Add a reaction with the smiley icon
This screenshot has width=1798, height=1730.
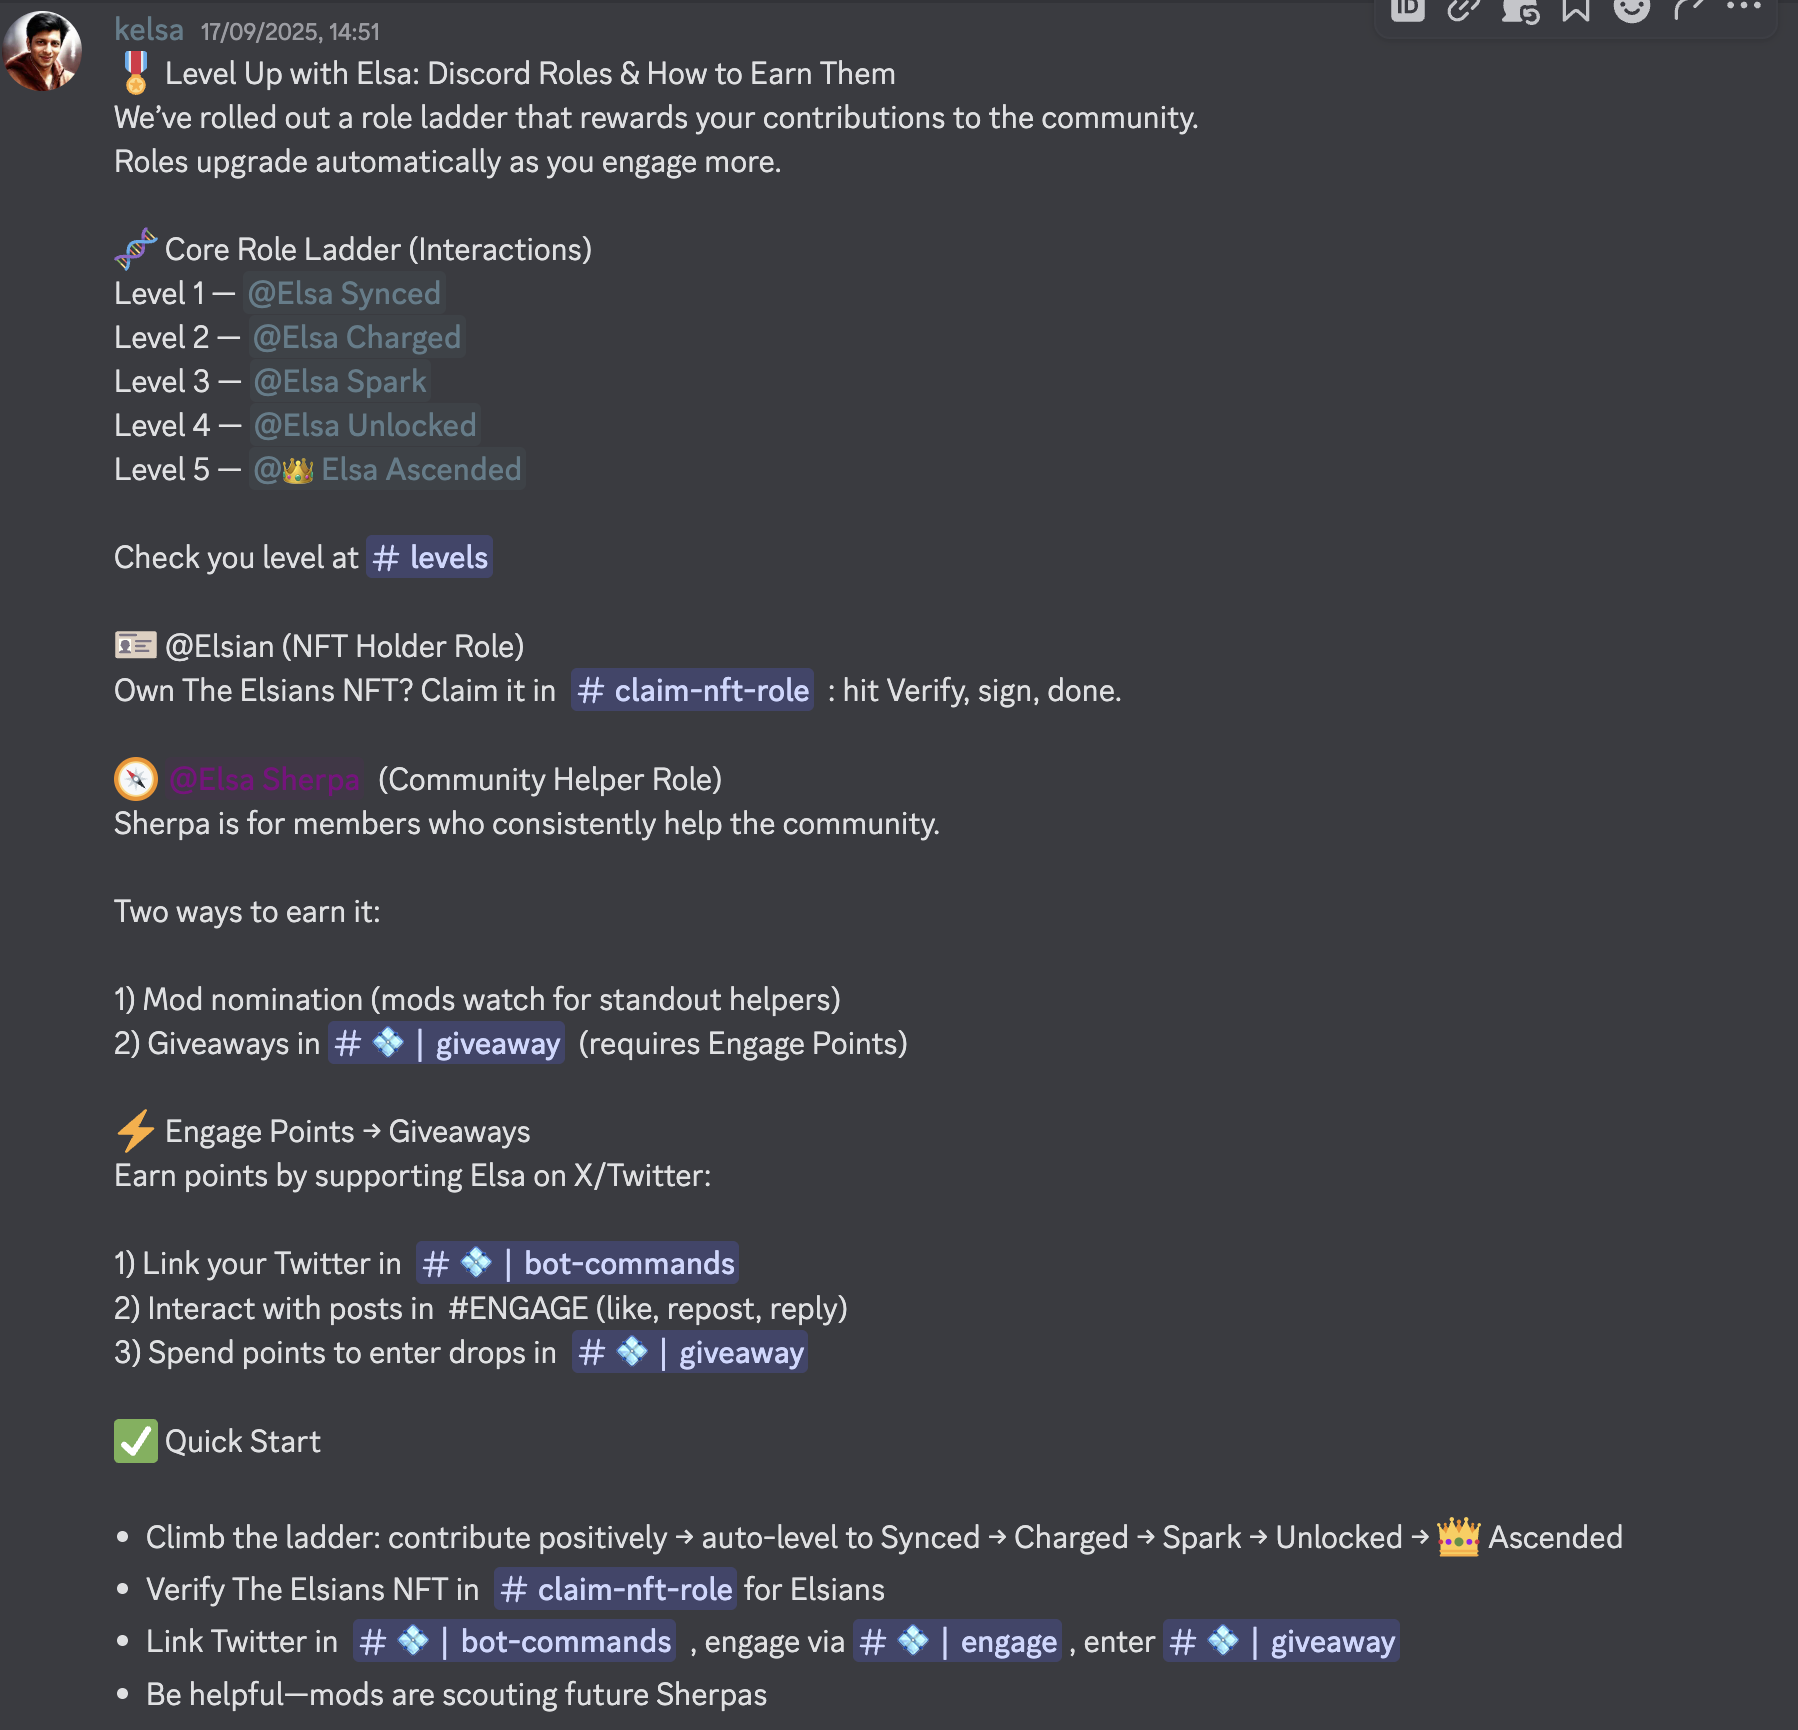(1632, 9)
